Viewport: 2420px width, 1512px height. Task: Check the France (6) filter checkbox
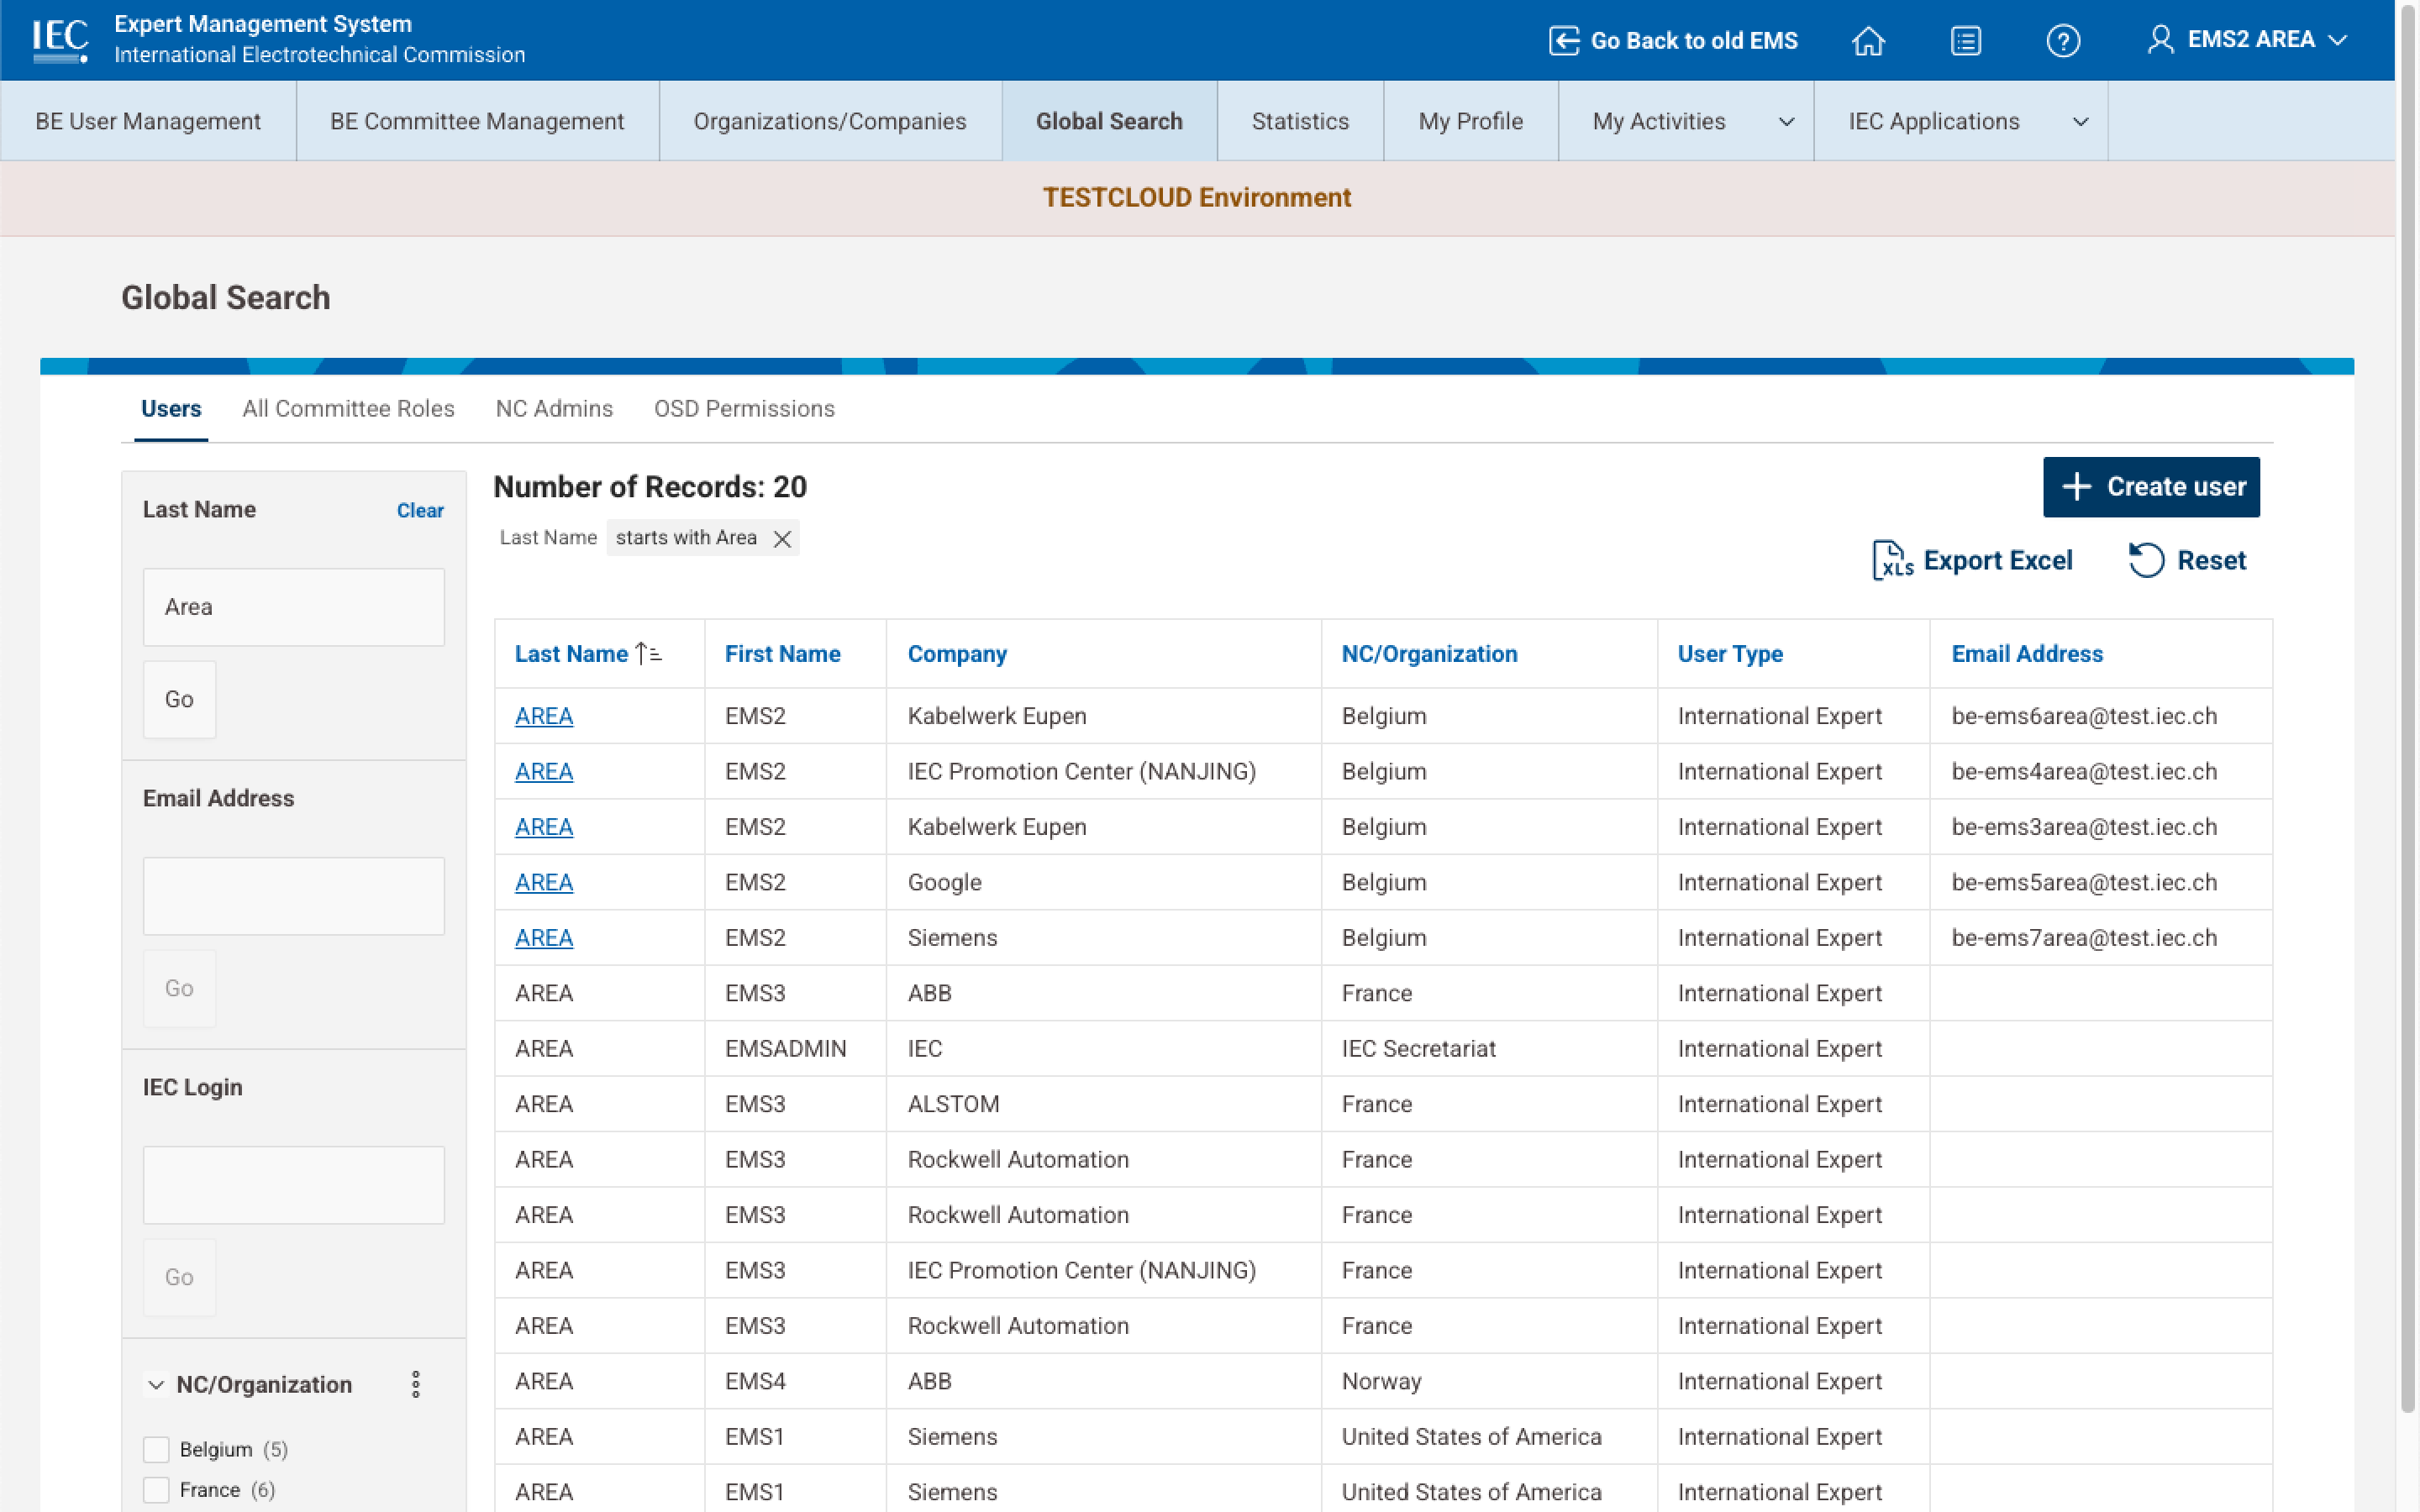[156, 1489]
